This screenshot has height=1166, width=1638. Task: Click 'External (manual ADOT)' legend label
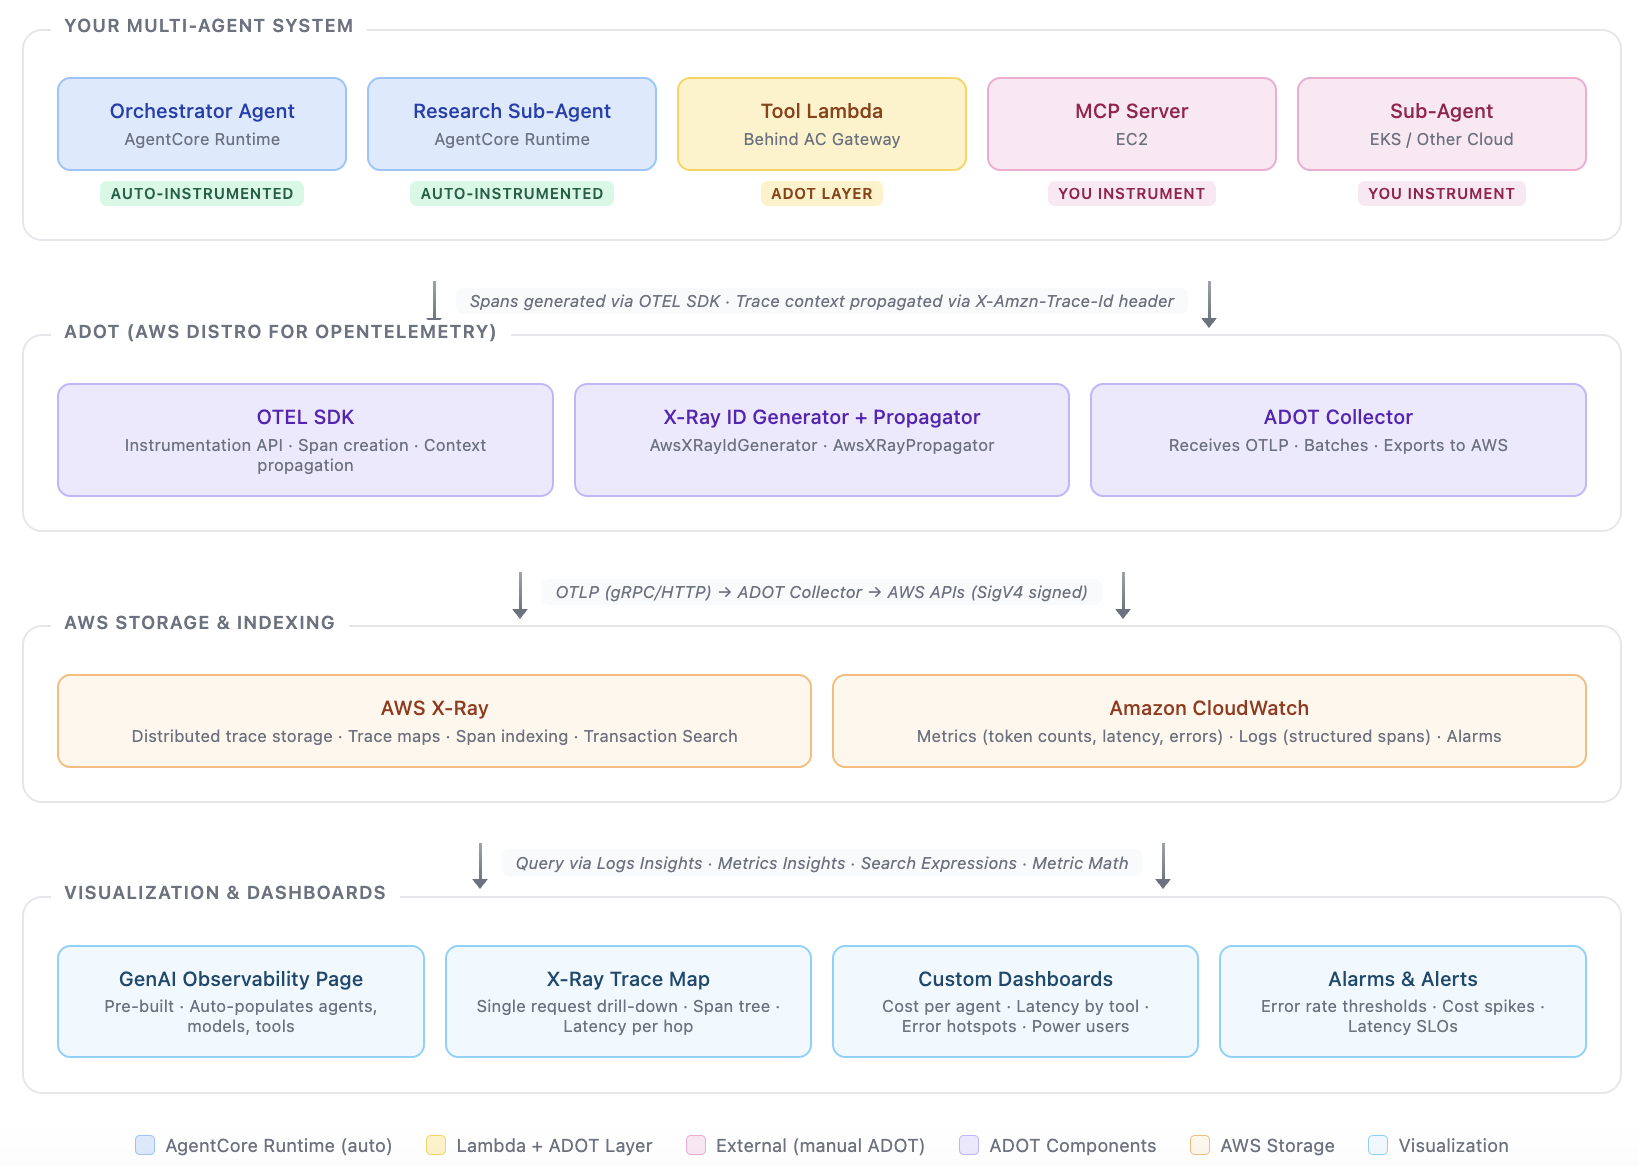pos(820,1146)
